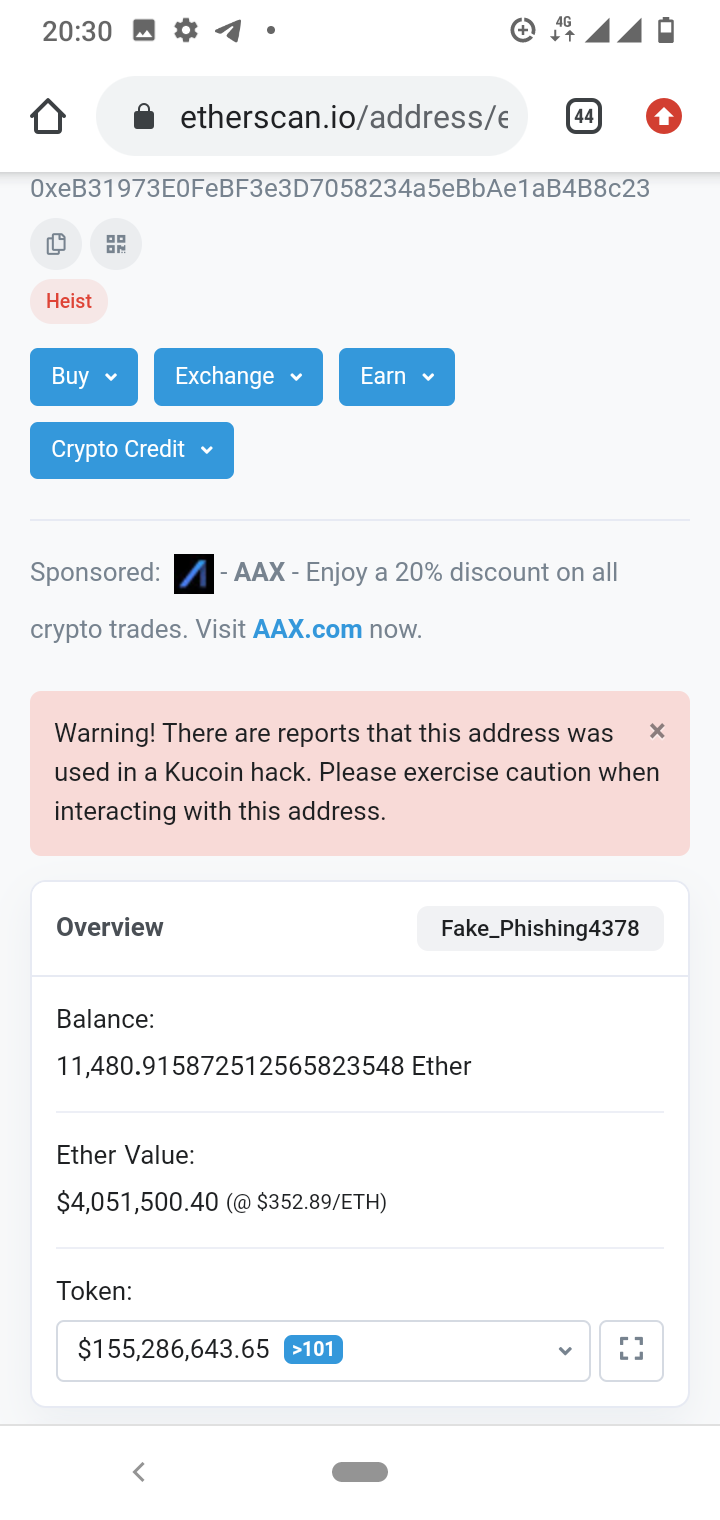Screen dimensions: 720x1520
Task: Open the tab switcher showing 44
Action: (584, 117)
